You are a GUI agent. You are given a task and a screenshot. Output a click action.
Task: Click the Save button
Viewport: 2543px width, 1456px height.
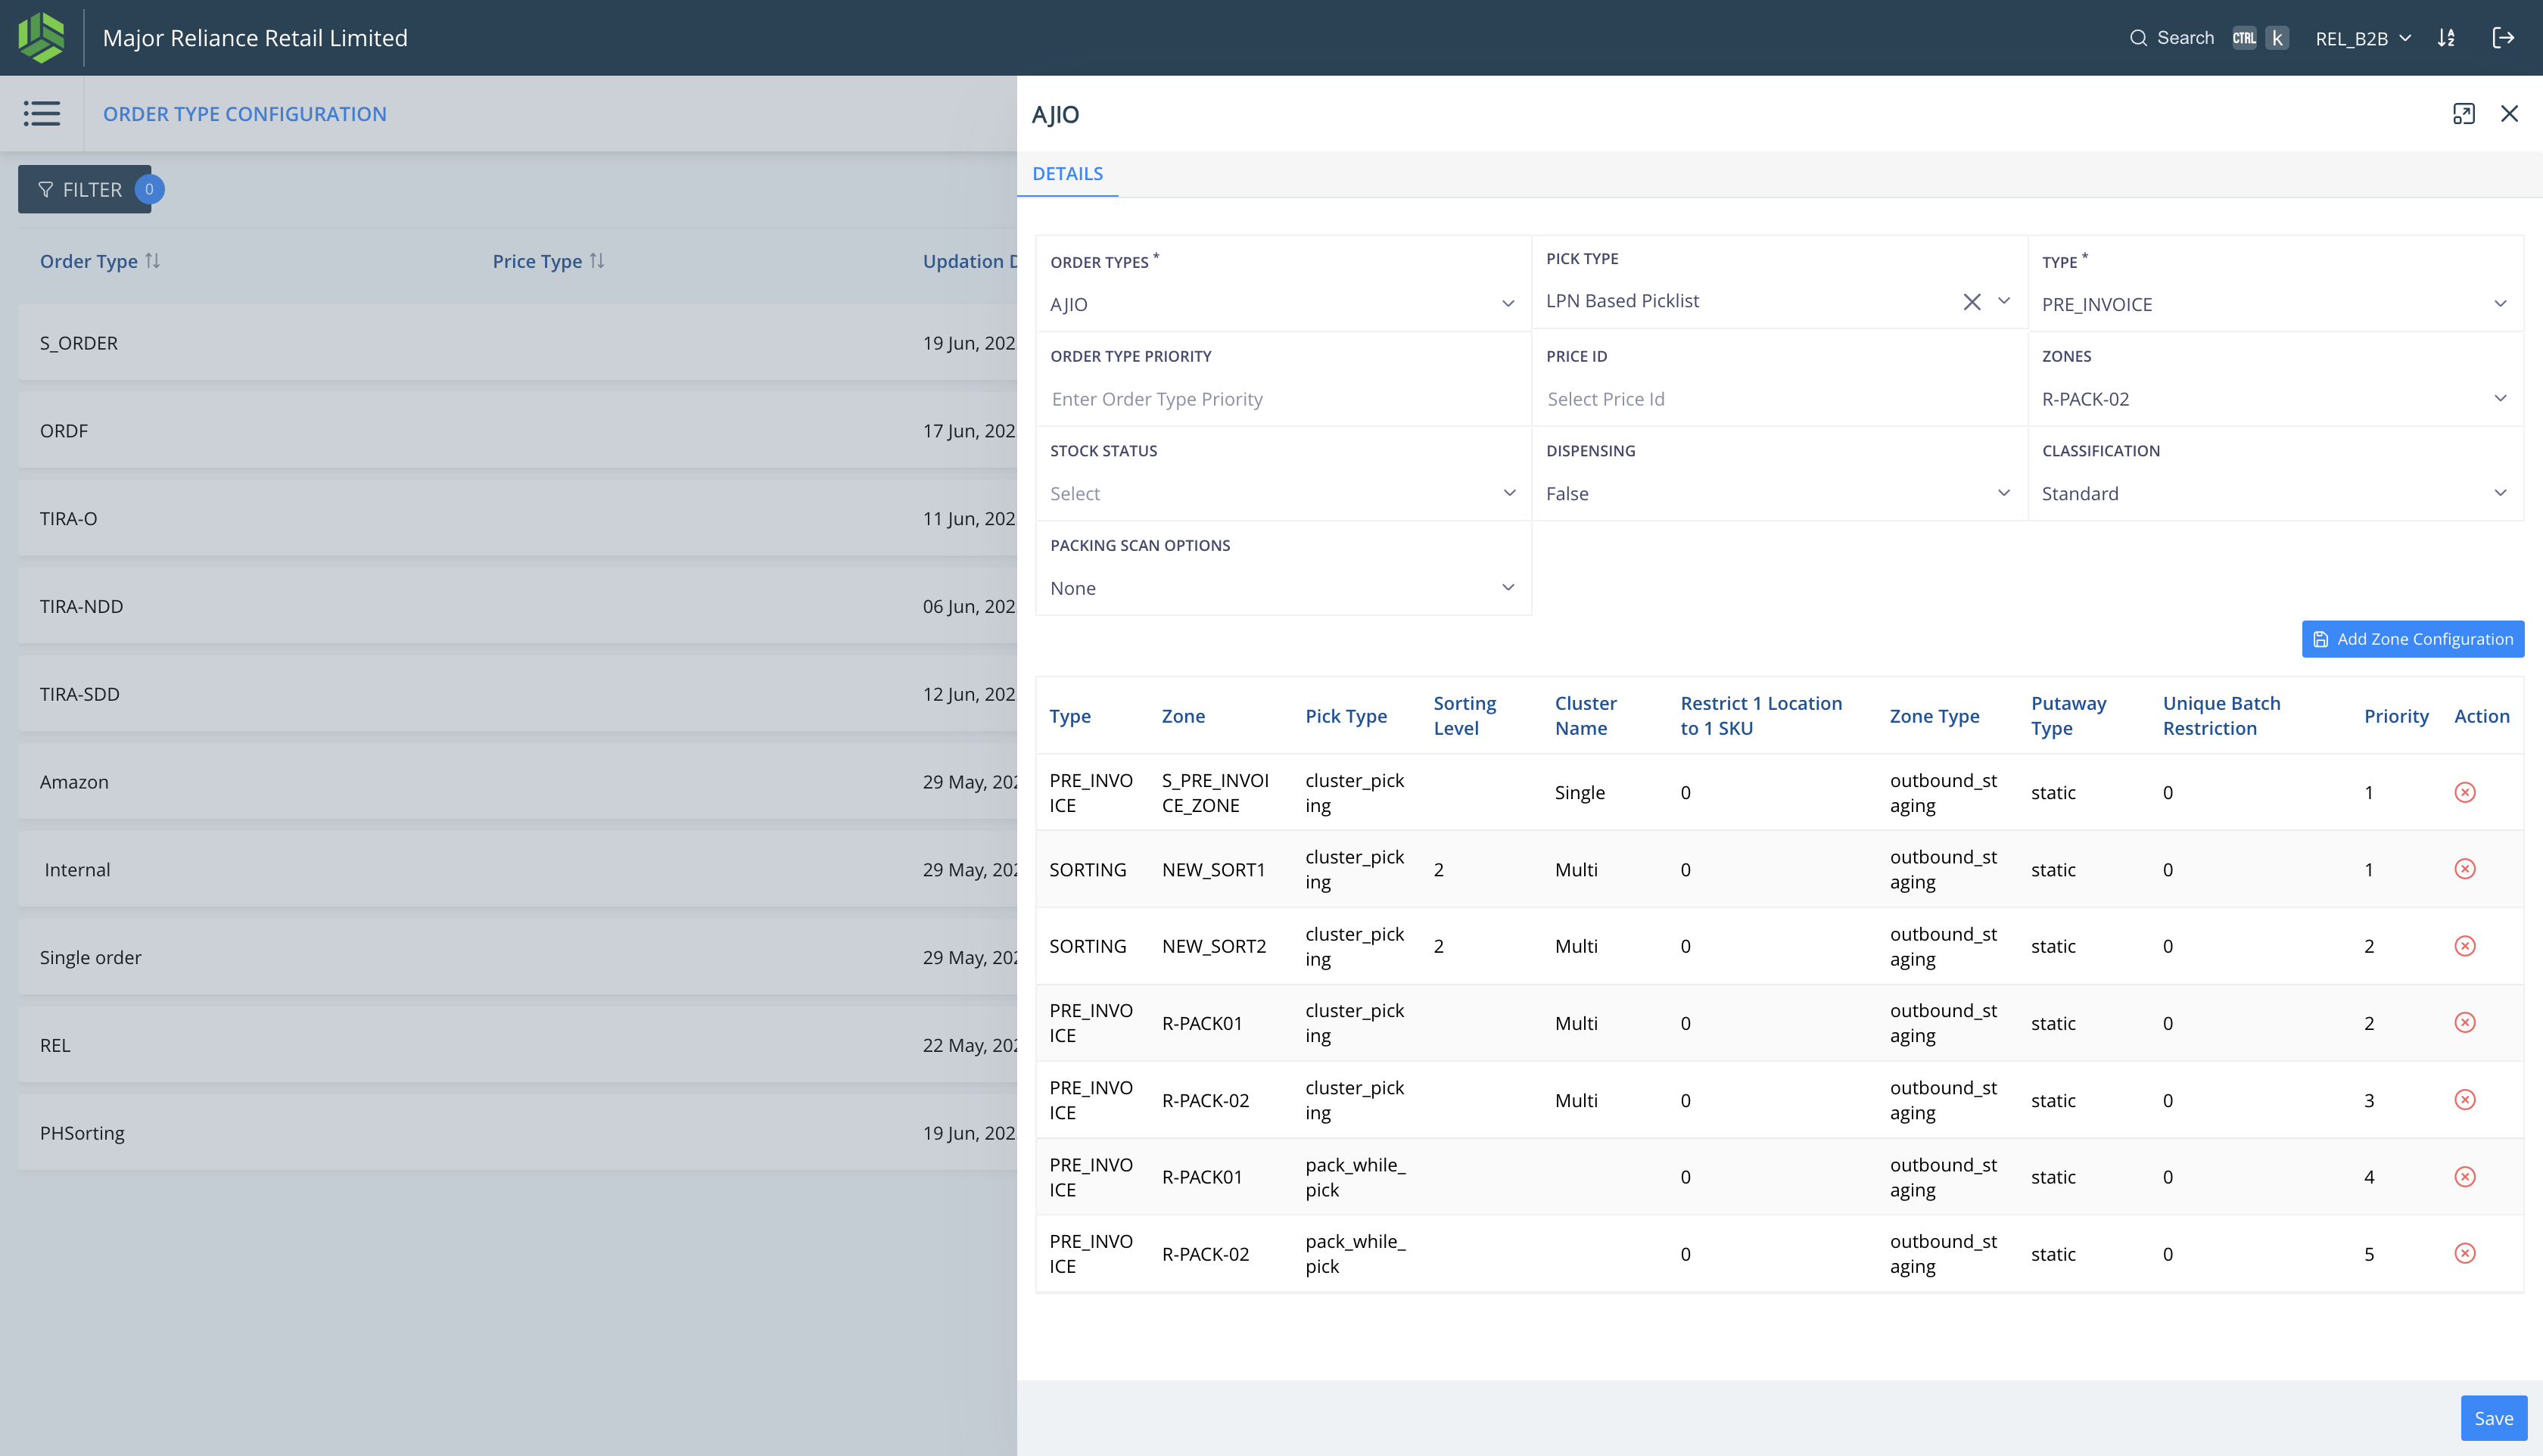pos(2493,1418)
